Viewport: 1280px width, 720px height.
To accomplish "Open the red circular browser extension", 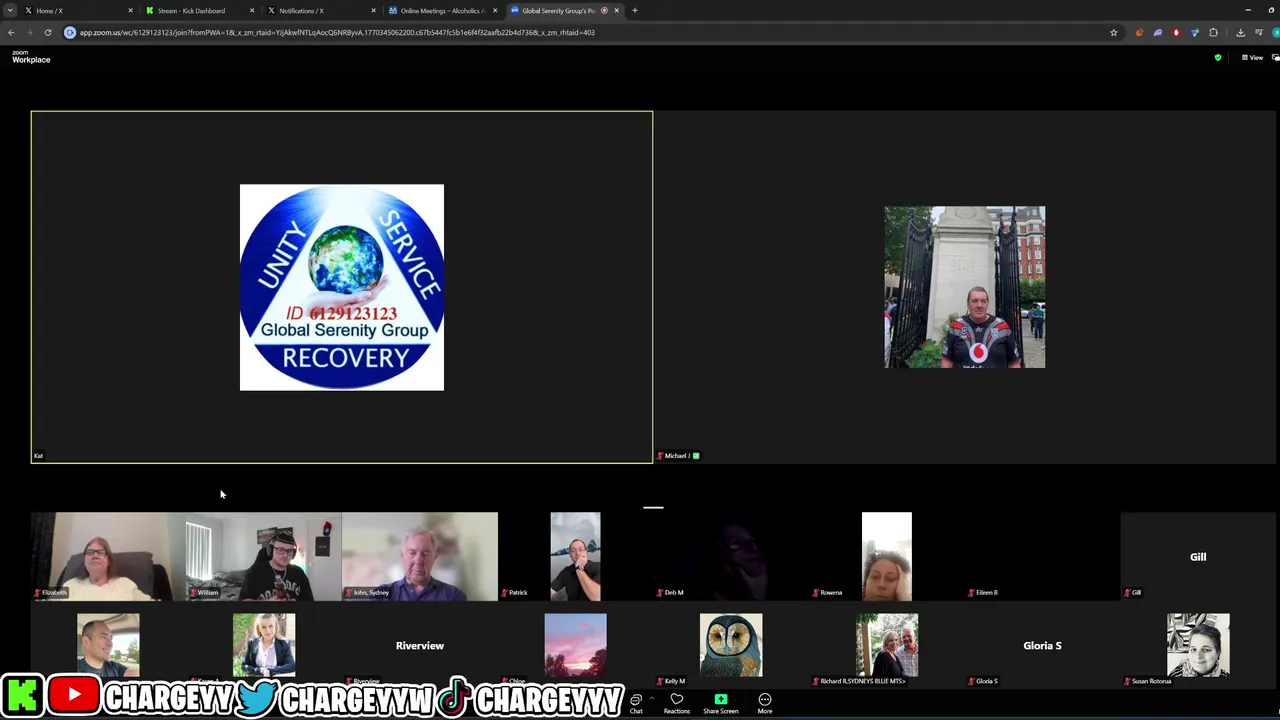I will (x=1176, y=32).
